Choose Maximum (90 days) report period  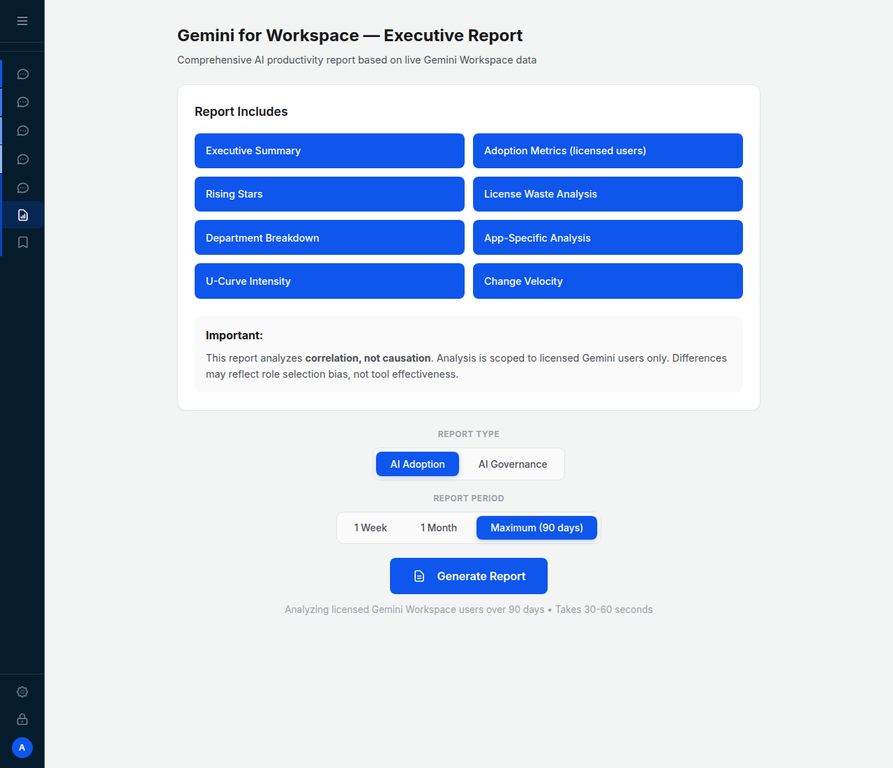click(x=536, y=528)
